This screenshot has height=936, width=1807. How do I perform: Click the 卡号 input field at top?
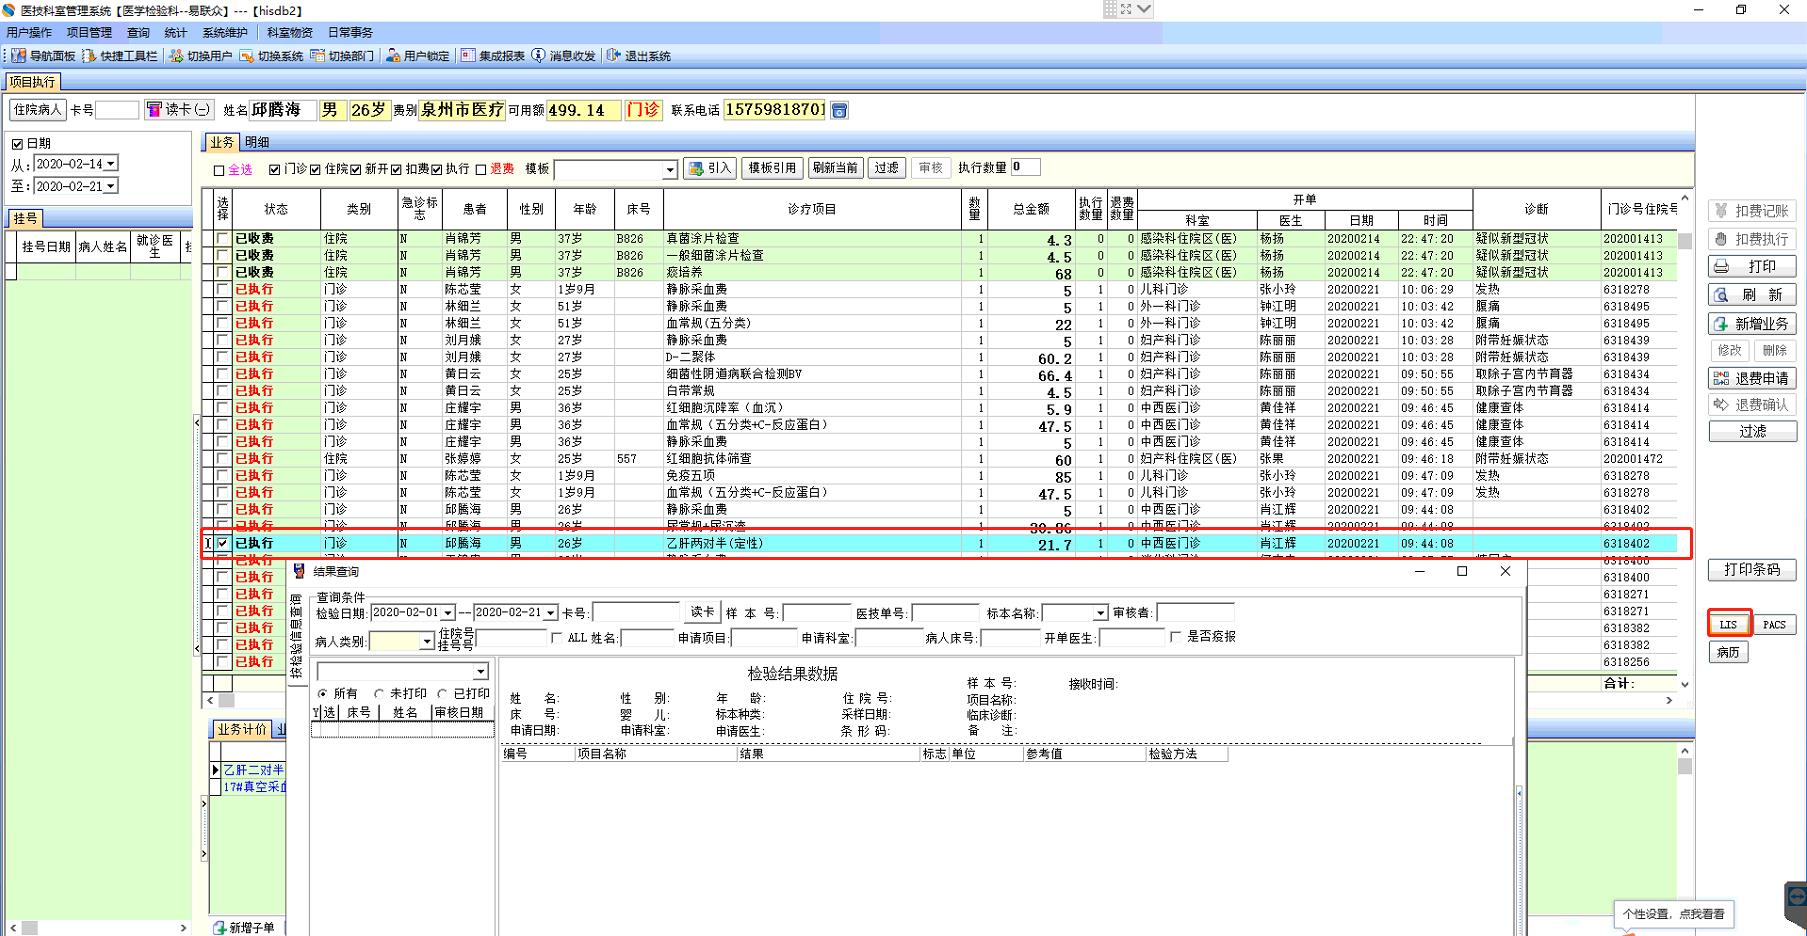tap(117, 110)
